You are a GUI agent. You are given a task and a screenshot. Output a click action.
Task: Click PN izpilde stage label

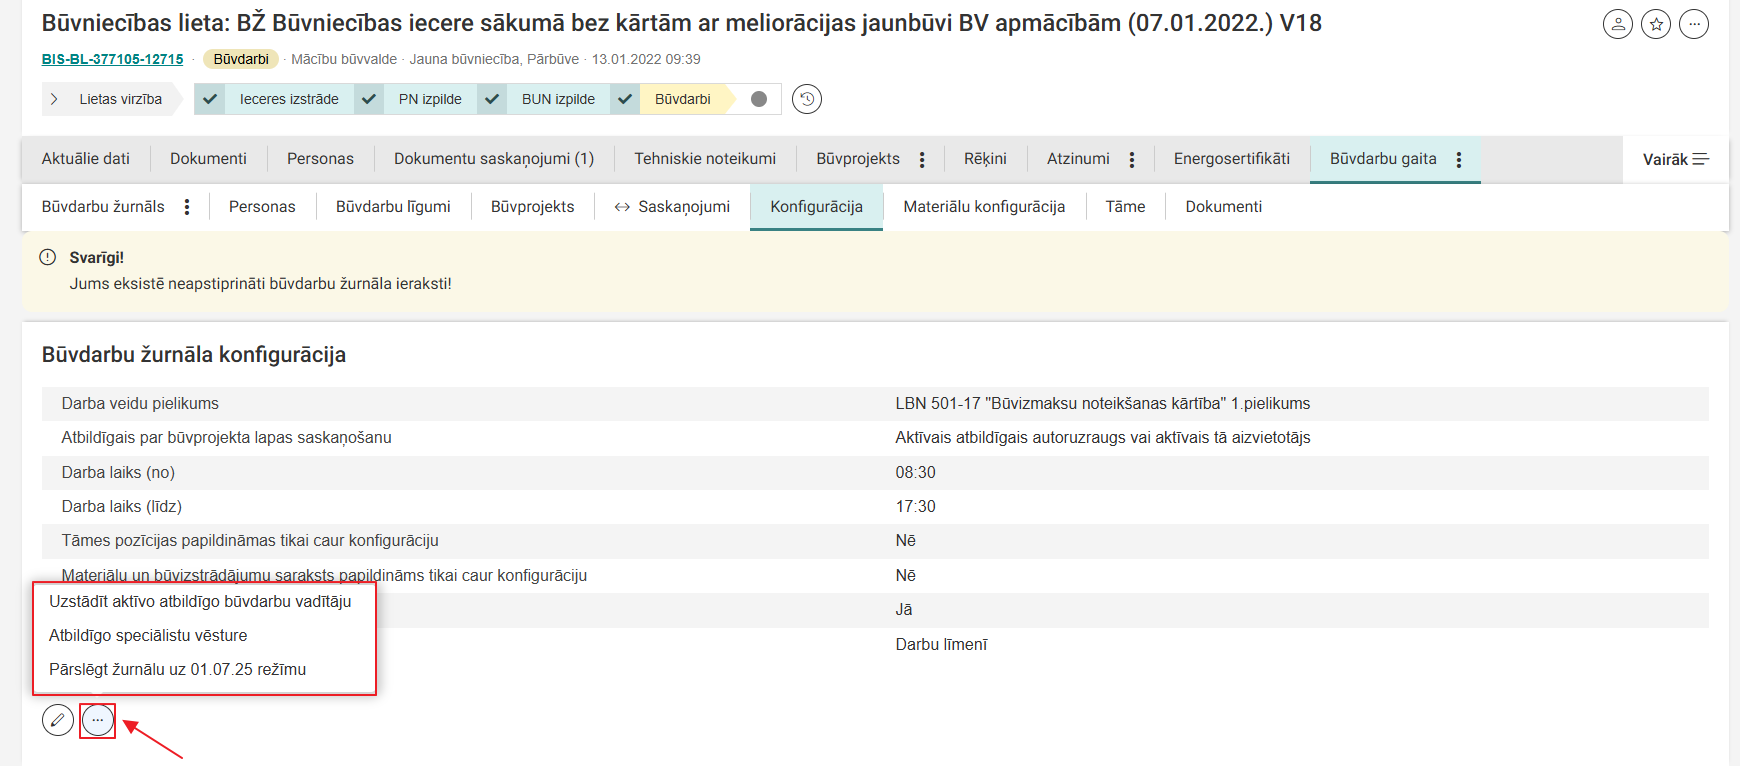(430, 99)
